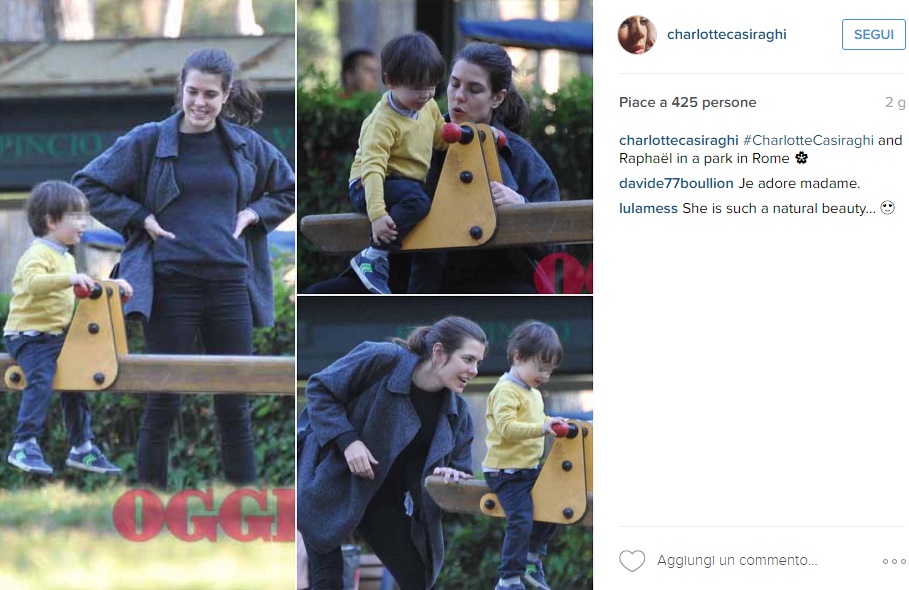Click the heart like icon
909x590 pixels.
[632, 560]
